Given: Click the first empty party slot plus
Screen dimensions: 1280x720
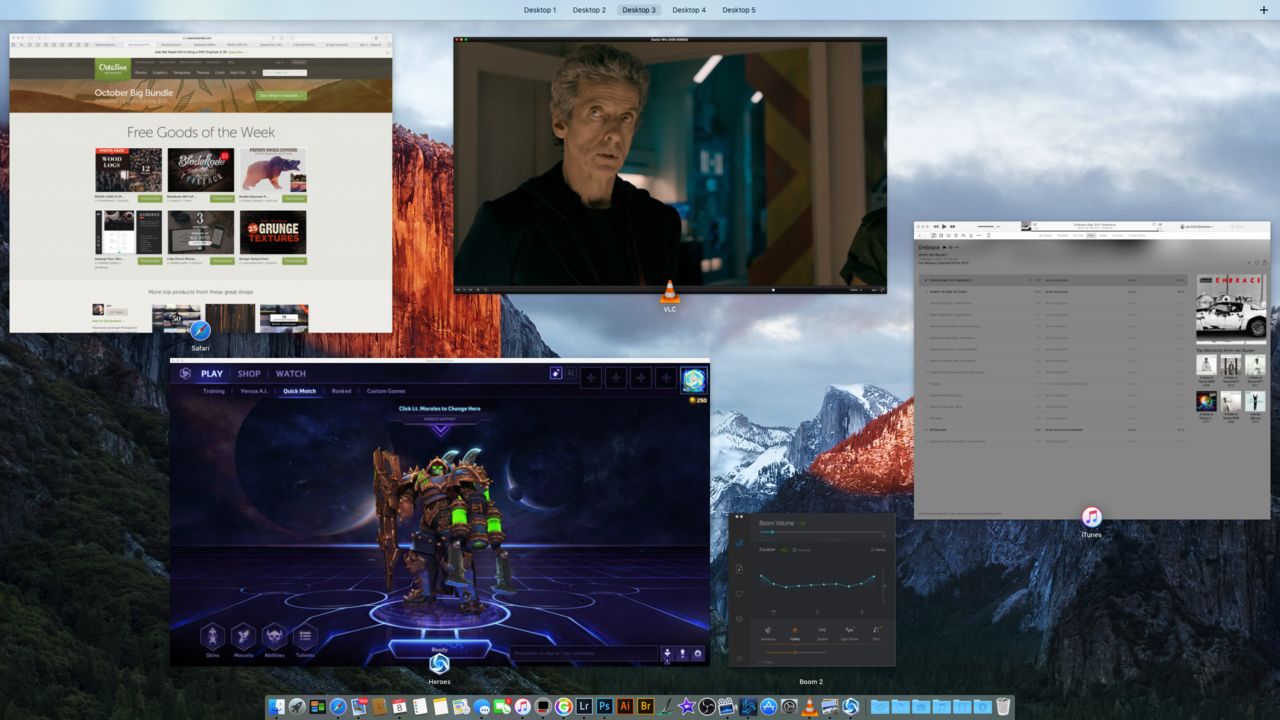Looking at the screenshot, I should click(x=591, y=377).
